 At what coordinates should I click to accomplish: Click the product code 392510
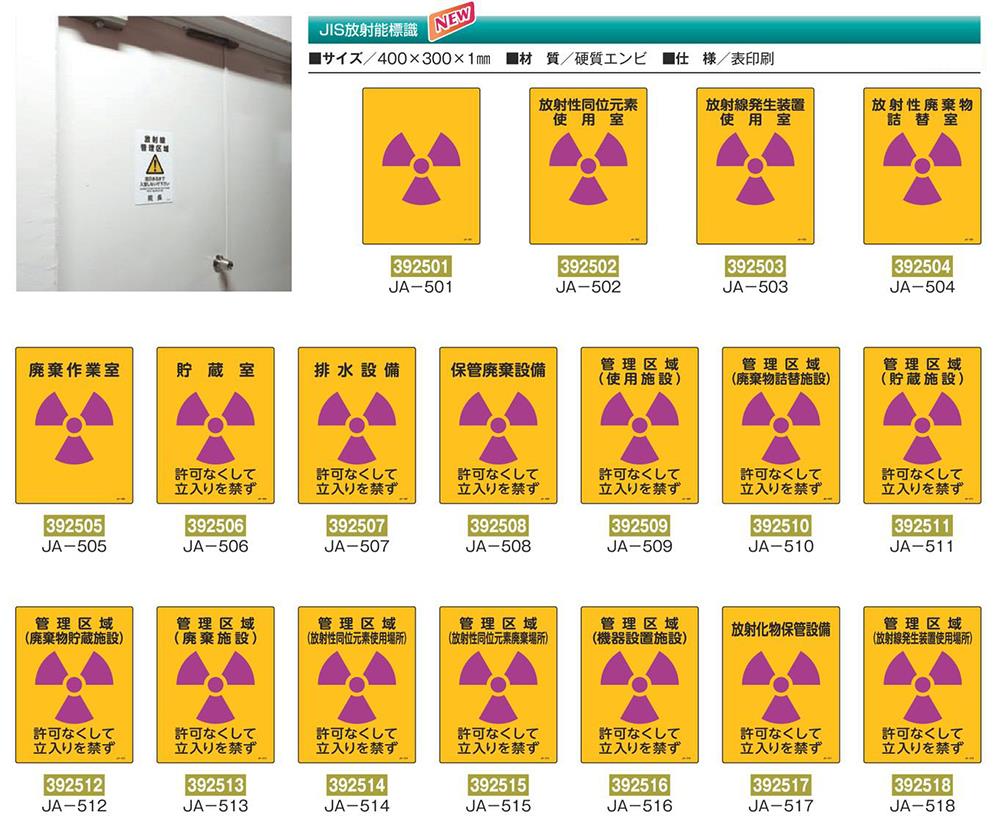pos(780,526)
